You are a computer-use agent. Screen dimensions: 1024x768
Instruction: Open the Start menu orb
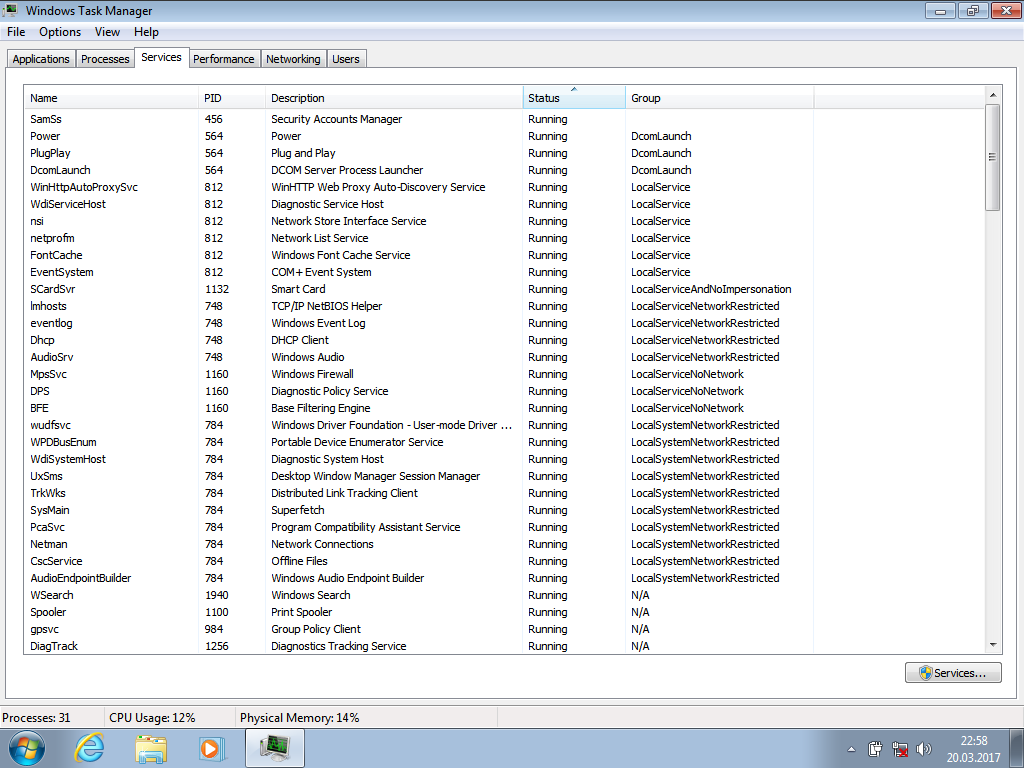(26, 748)
